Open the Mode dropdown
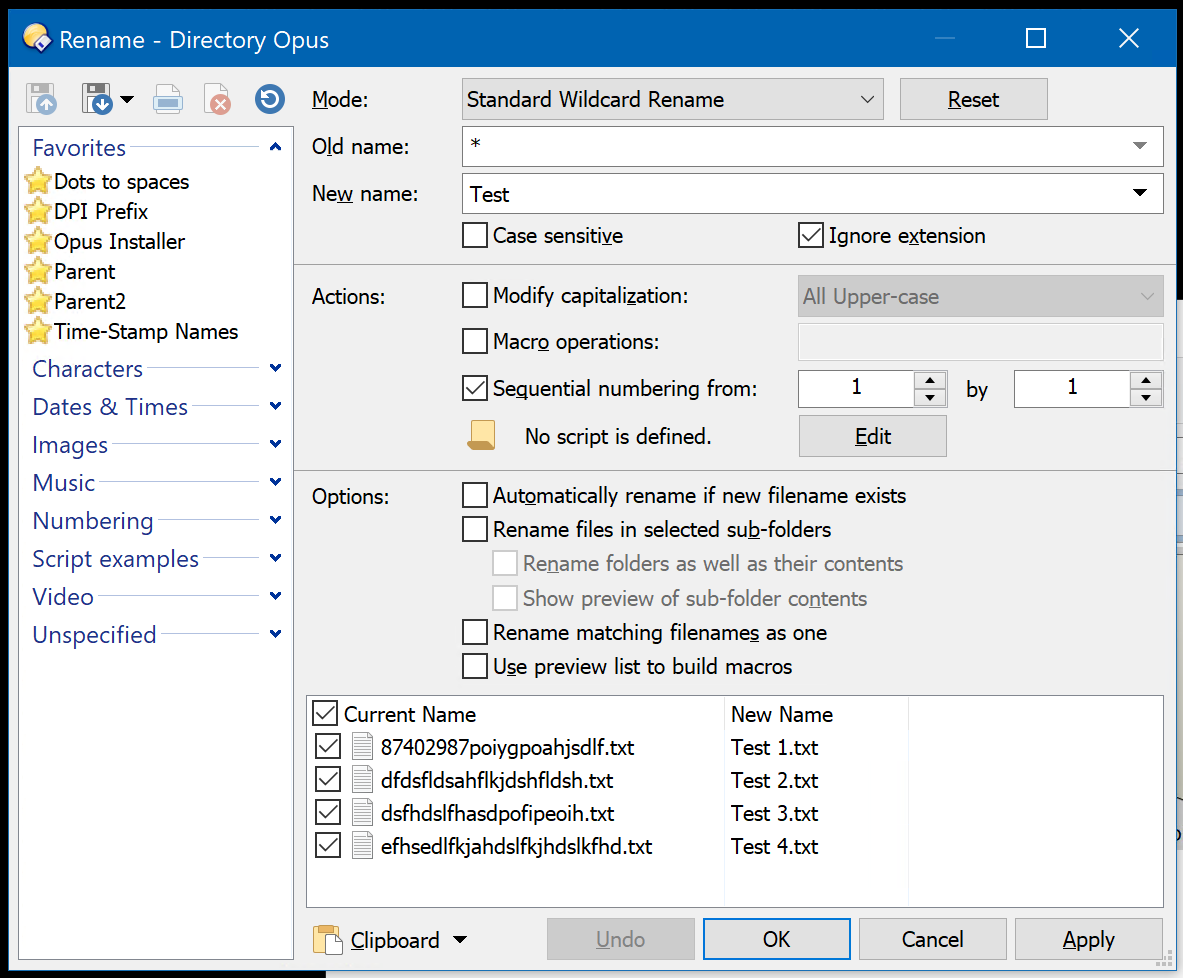The width and height of the screenshot is (1183, 978). tap(672, 100)
